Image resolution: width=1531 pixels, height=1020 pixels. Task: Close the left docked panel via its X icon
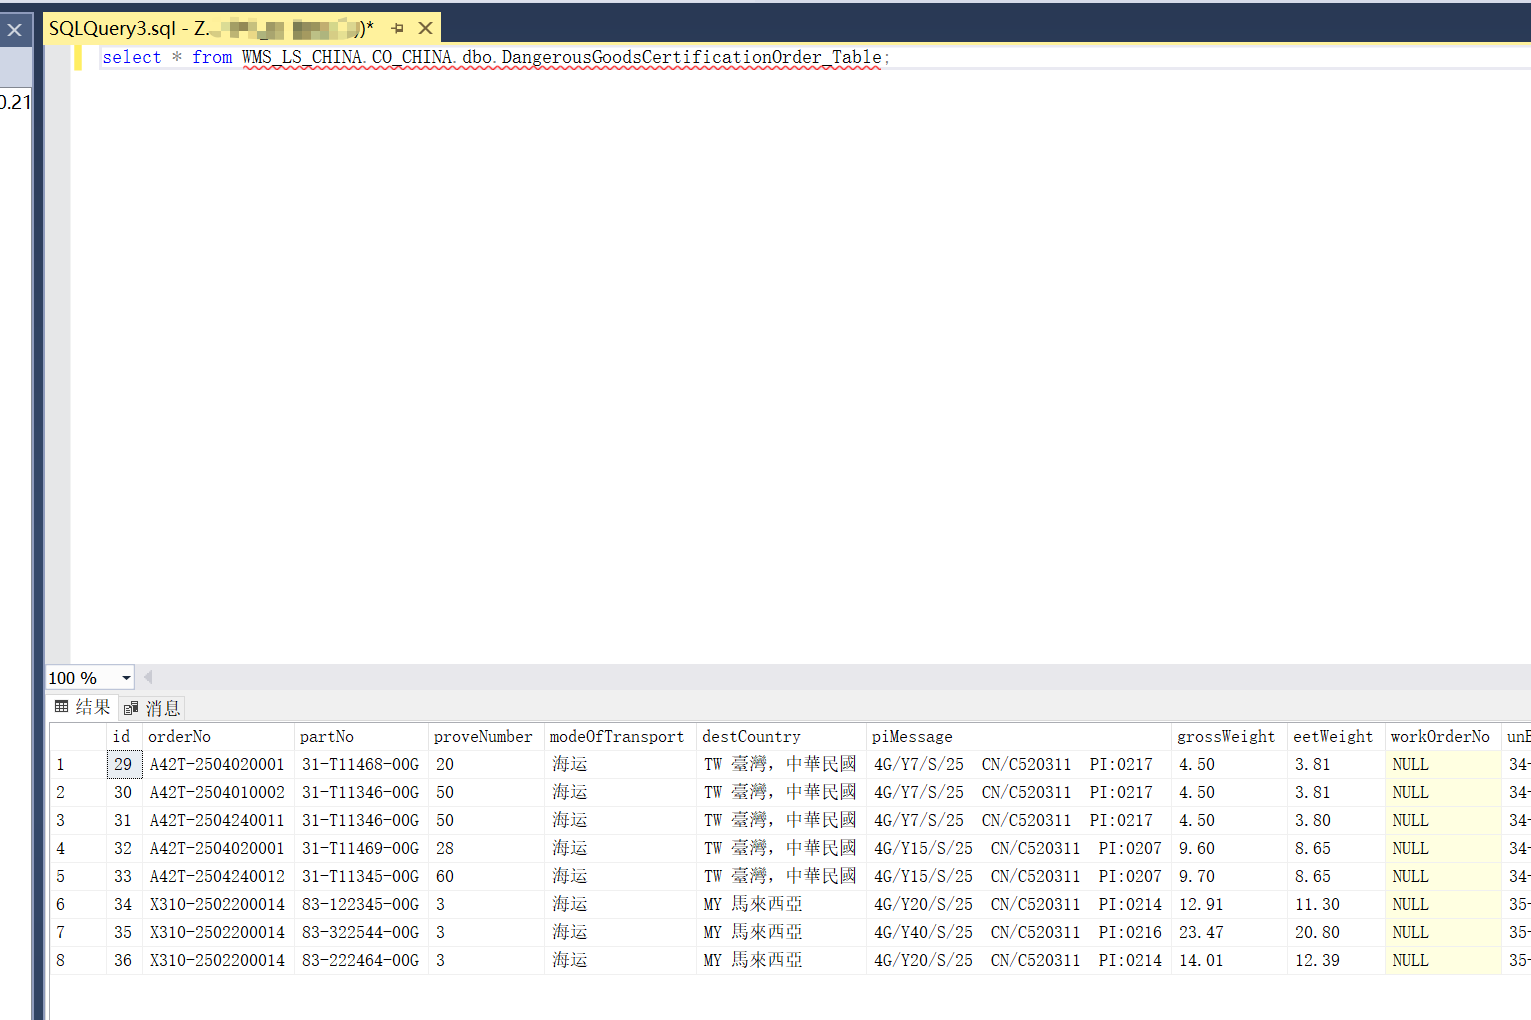[15, 28]
